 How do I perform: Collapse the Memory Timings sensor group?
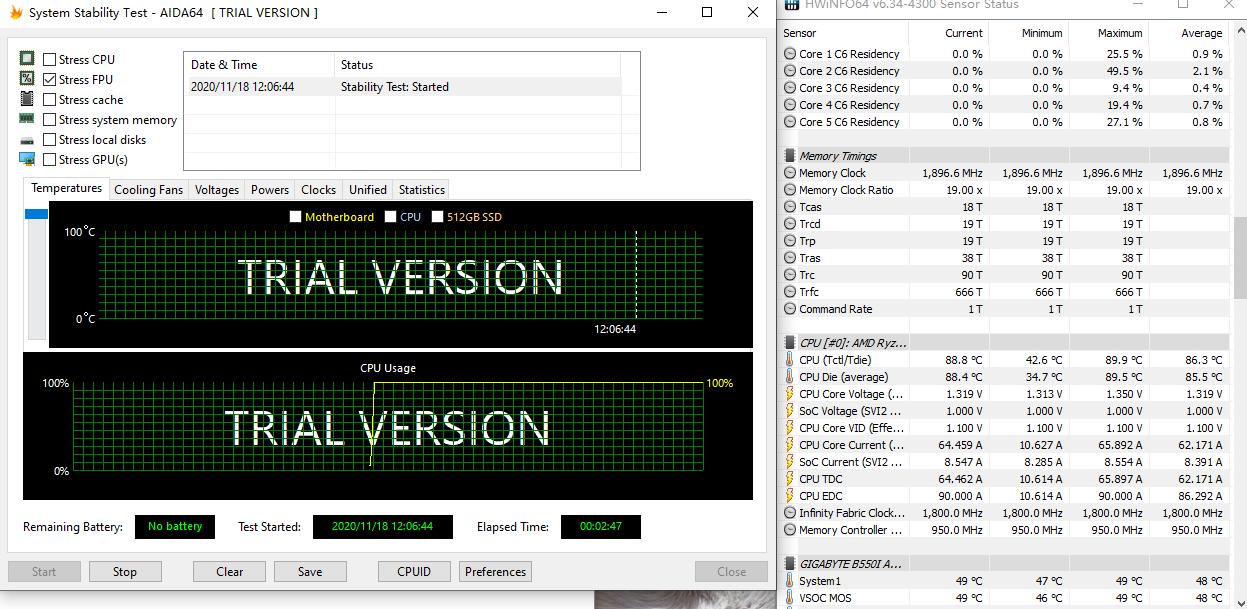(790, 156)
